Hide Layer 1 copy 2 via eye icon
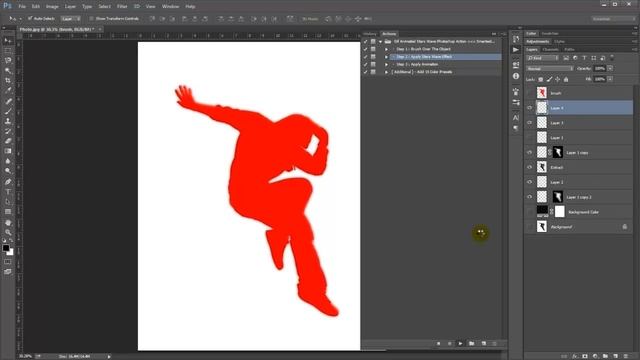The width and height of the screenshot is (640, 360). pyautogui.click(x=530, y=197)
